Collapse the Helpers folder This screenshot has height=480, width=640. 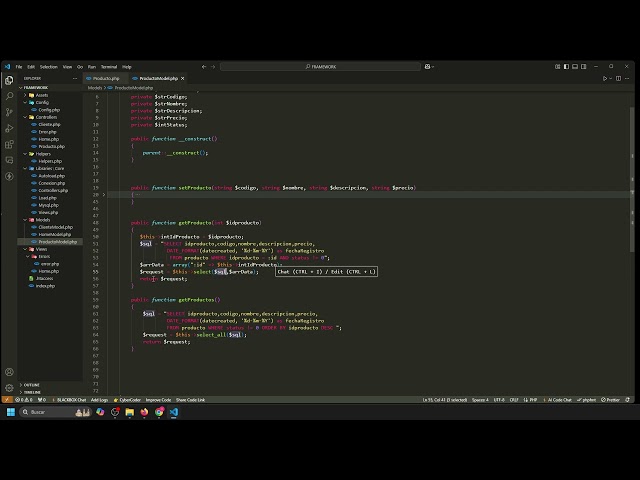pyautogui.click(x=25, y=154)
